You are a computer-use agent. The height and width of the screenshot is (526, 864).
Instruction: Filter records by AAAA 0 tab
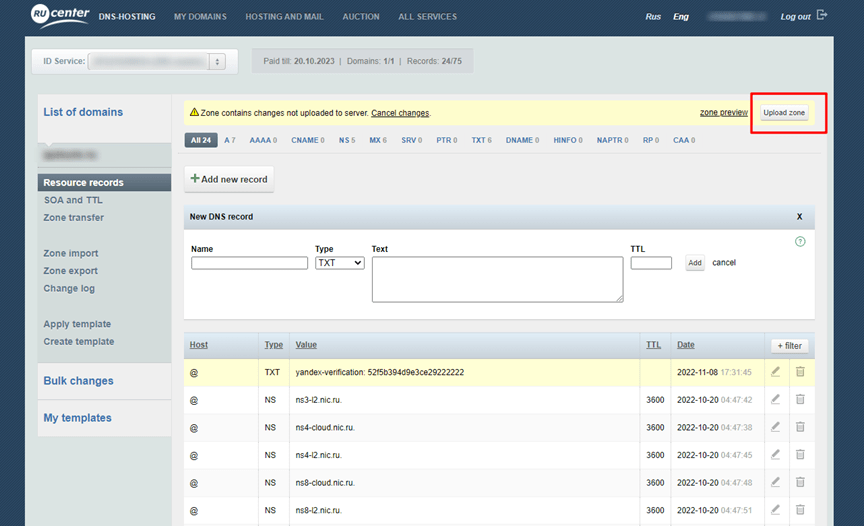point(263,140)
